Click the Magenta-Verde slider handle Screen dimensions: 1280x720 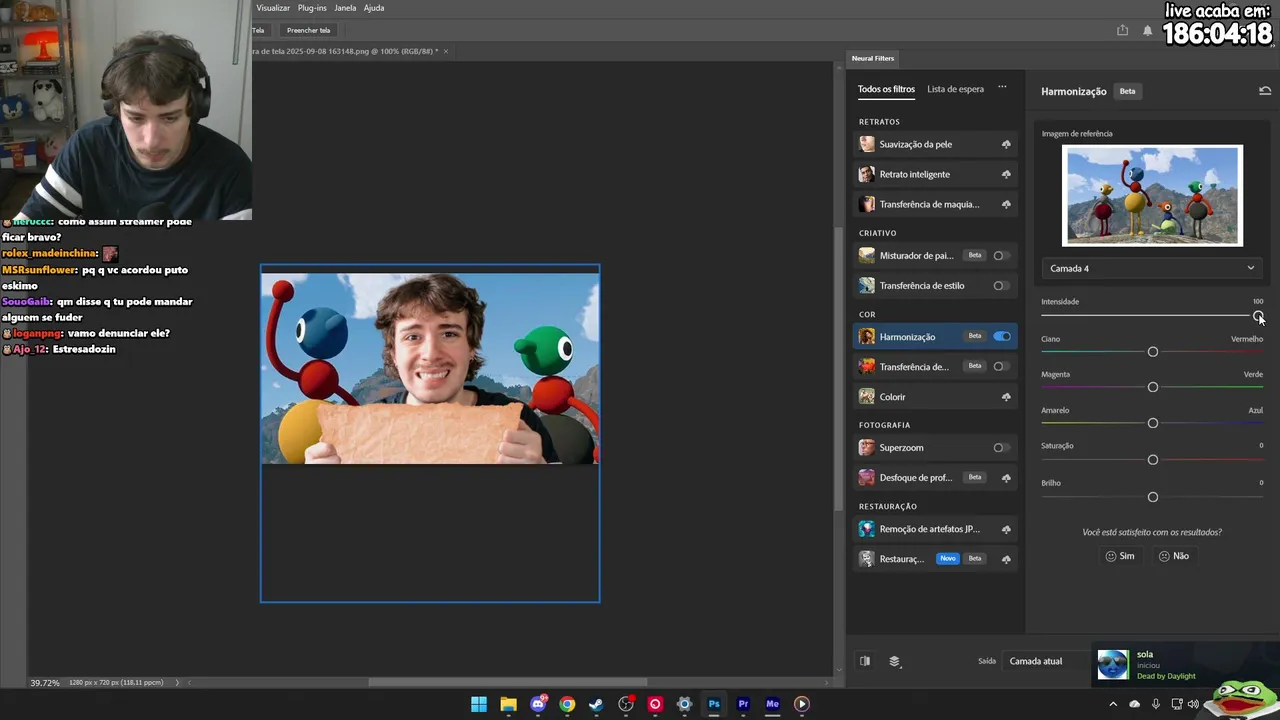pyautogui.click(x=1153, y=387)
